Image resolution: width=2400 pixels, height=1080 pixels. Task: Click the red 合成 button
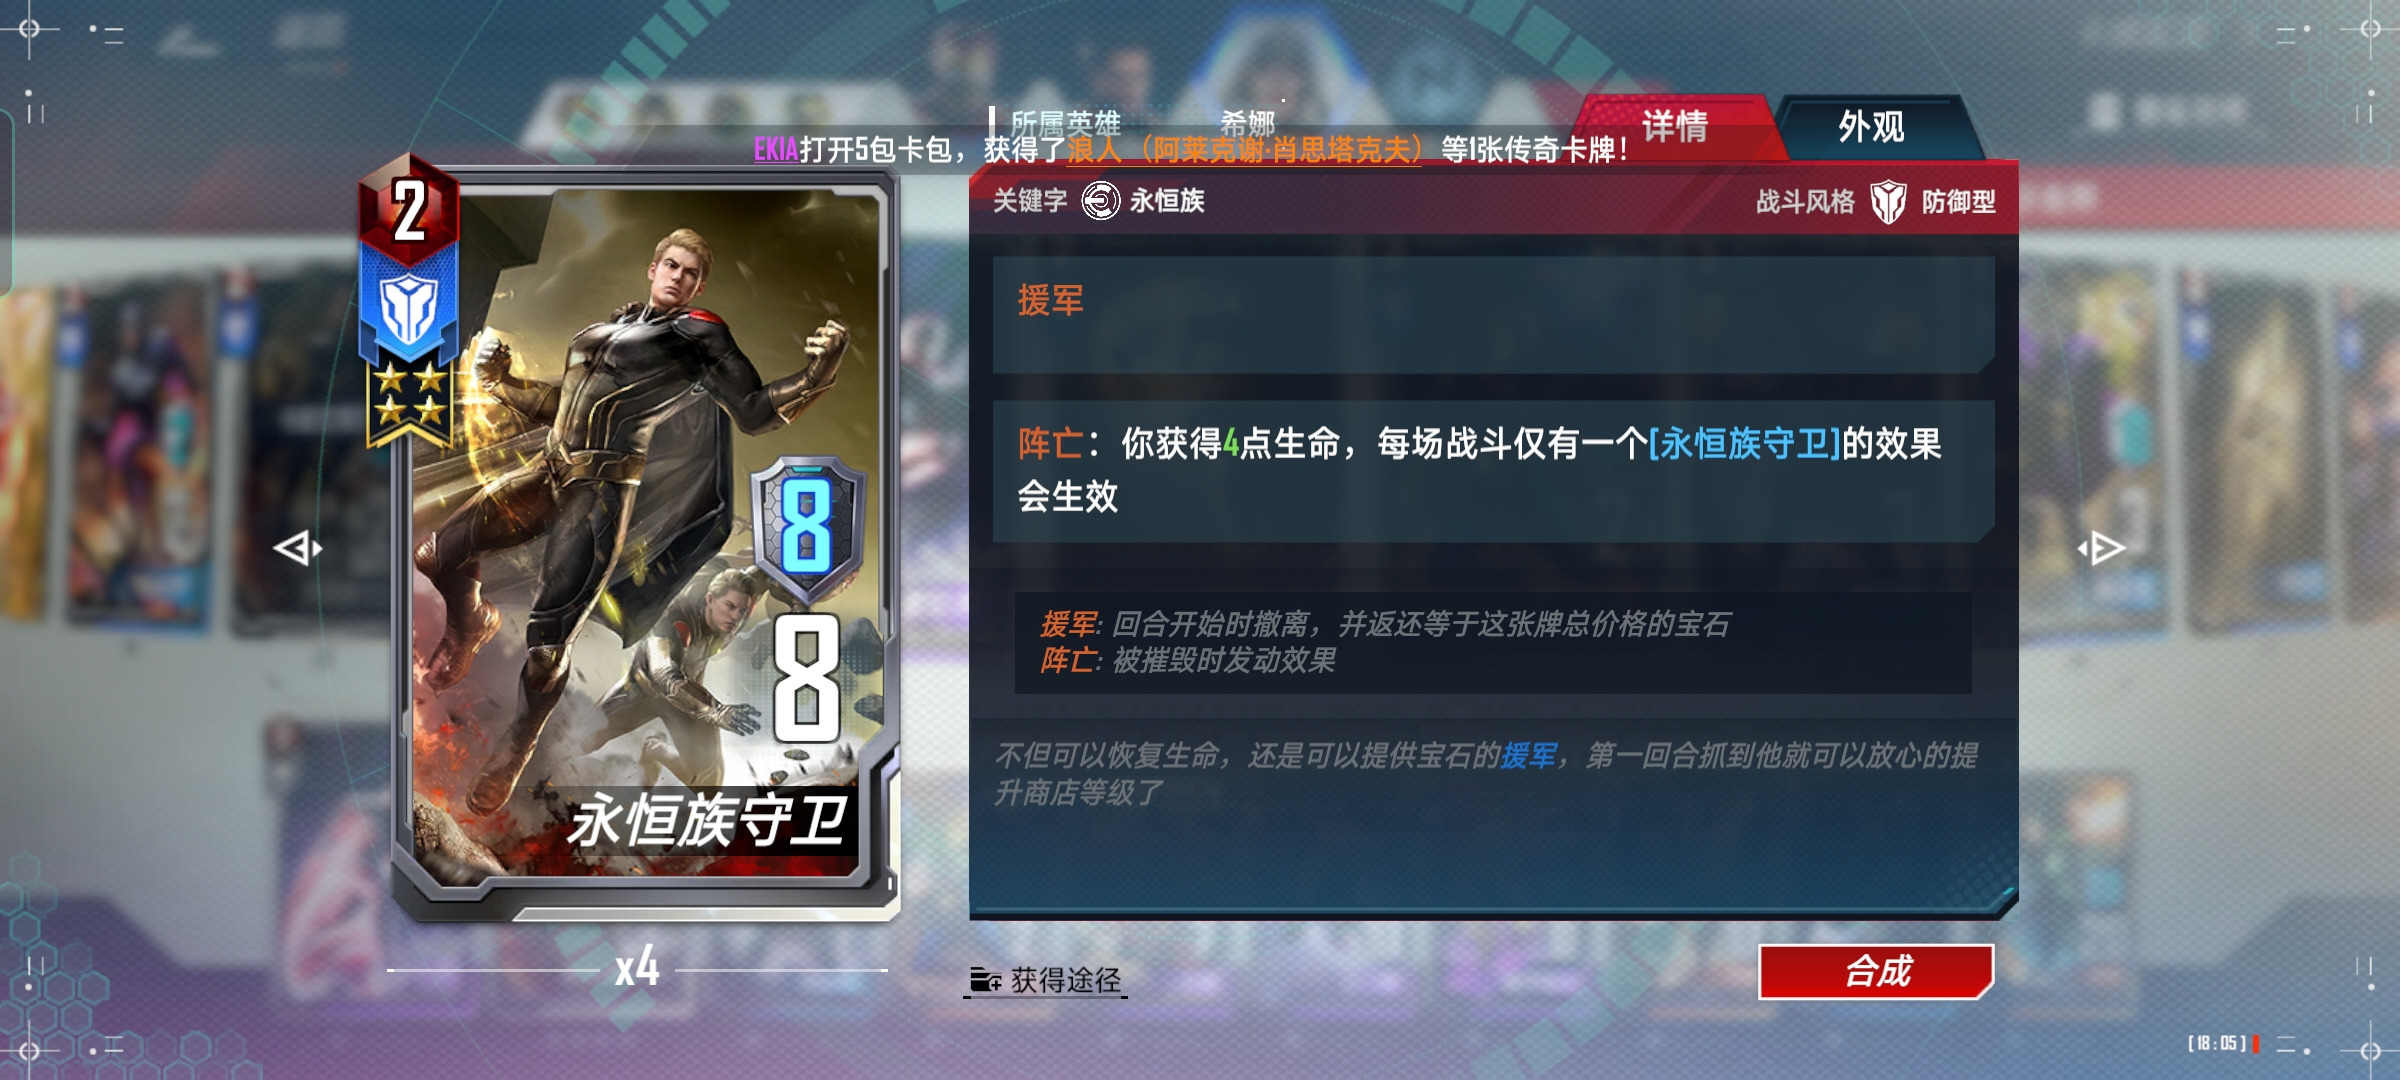1877,971
